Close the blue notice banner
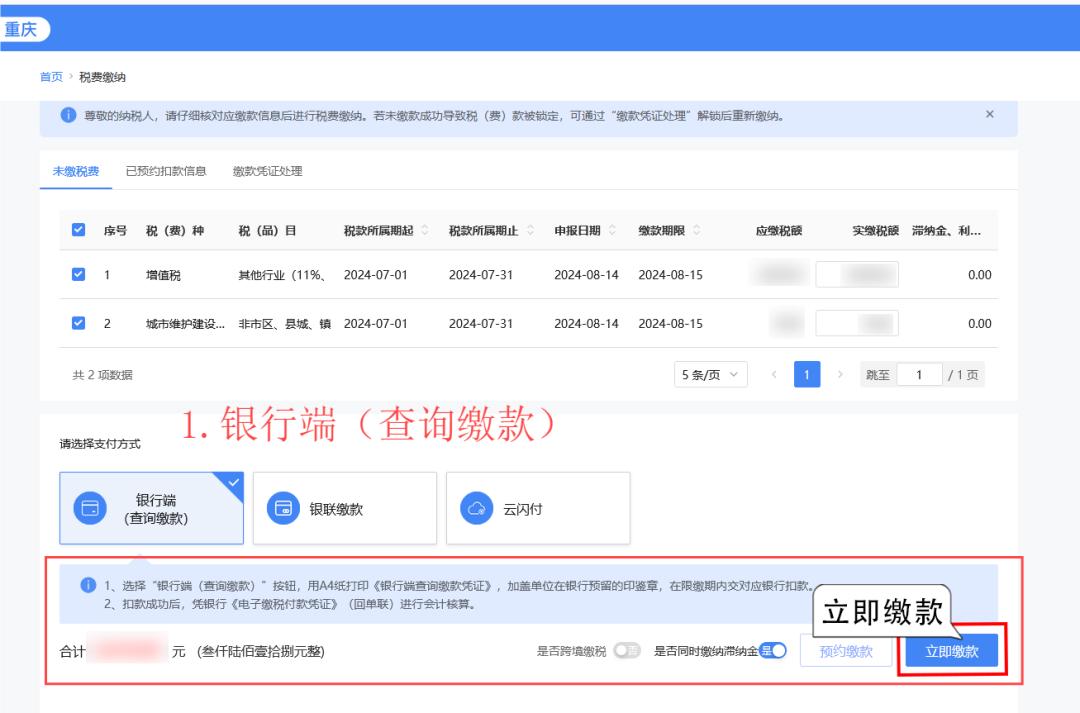The width and height of the screenshot is (1080, 713). click(x=990, y=115)
